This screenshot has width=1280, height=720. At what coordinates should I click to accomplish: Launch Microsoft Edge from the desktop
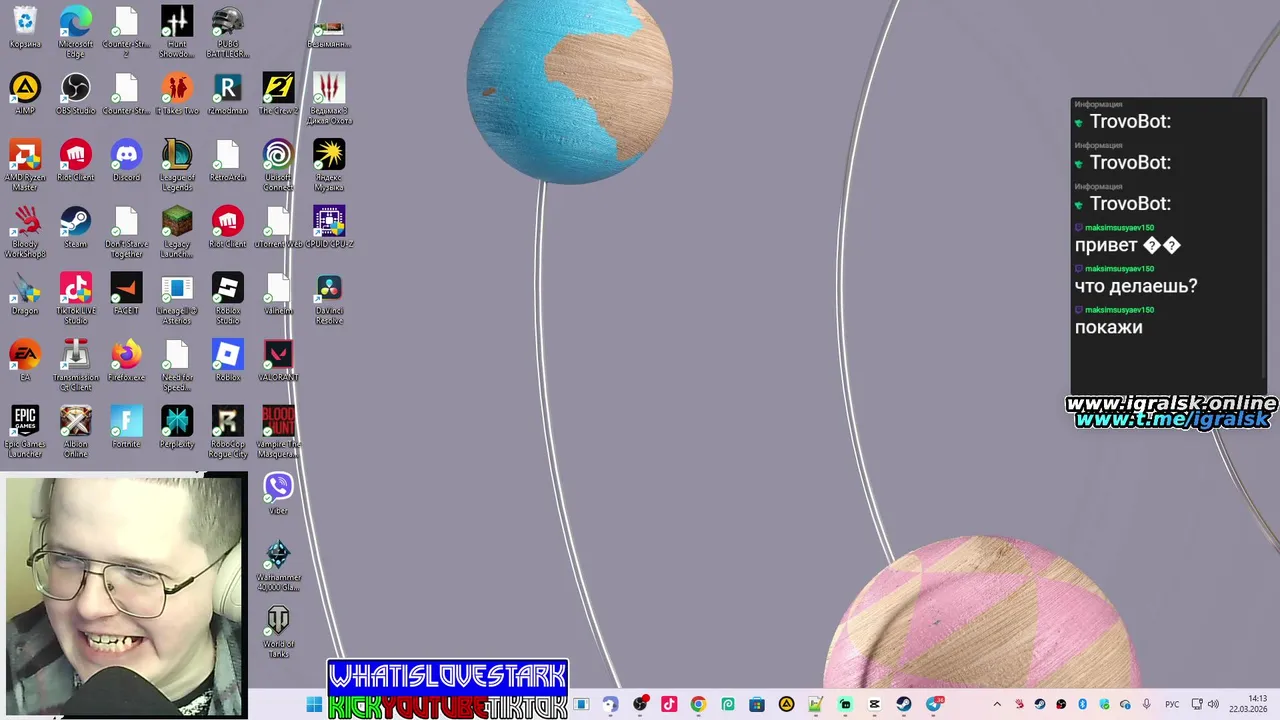(x=76, y=32)
